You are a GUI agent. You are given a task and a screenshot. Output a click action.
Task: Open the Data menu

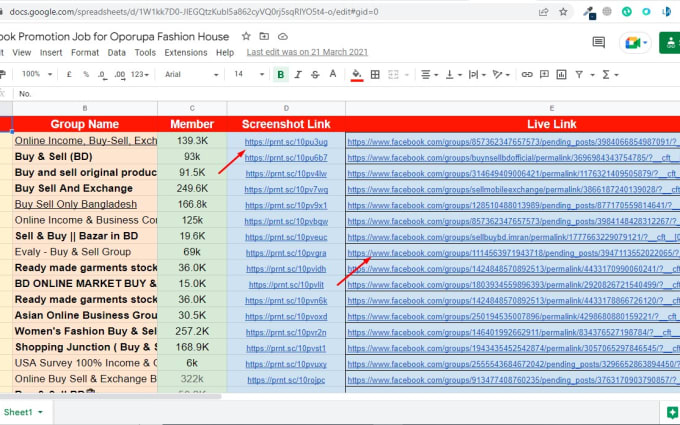pos(117,52)
